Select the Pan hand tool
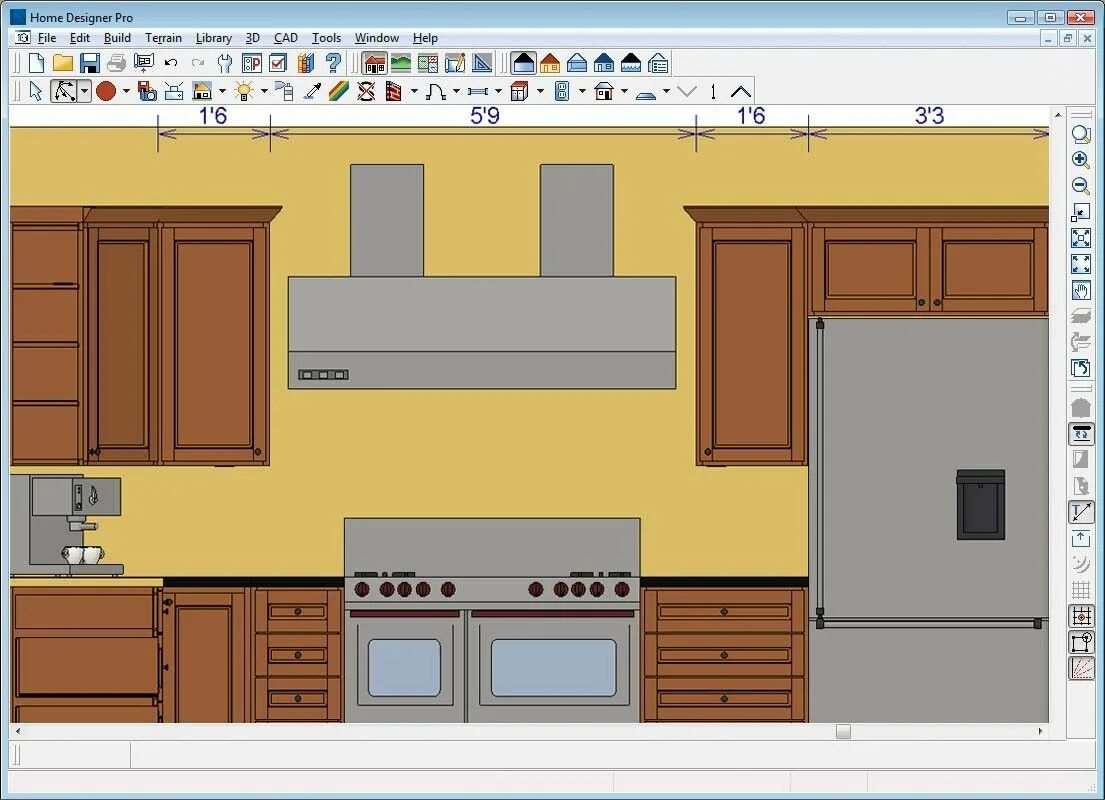This screenshot has height=800, width=1105. (x=1080, y=290)
